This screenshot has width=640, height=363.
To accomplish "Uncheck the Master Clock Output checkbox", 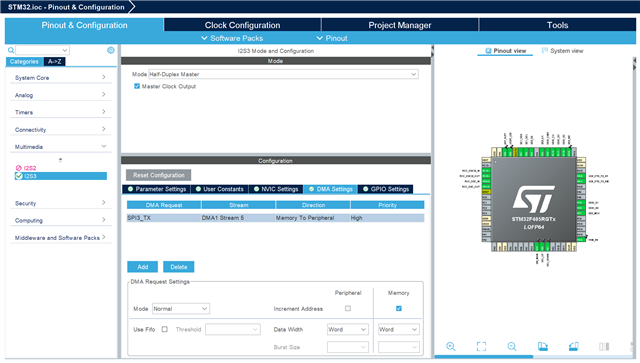I will (137, 86).
